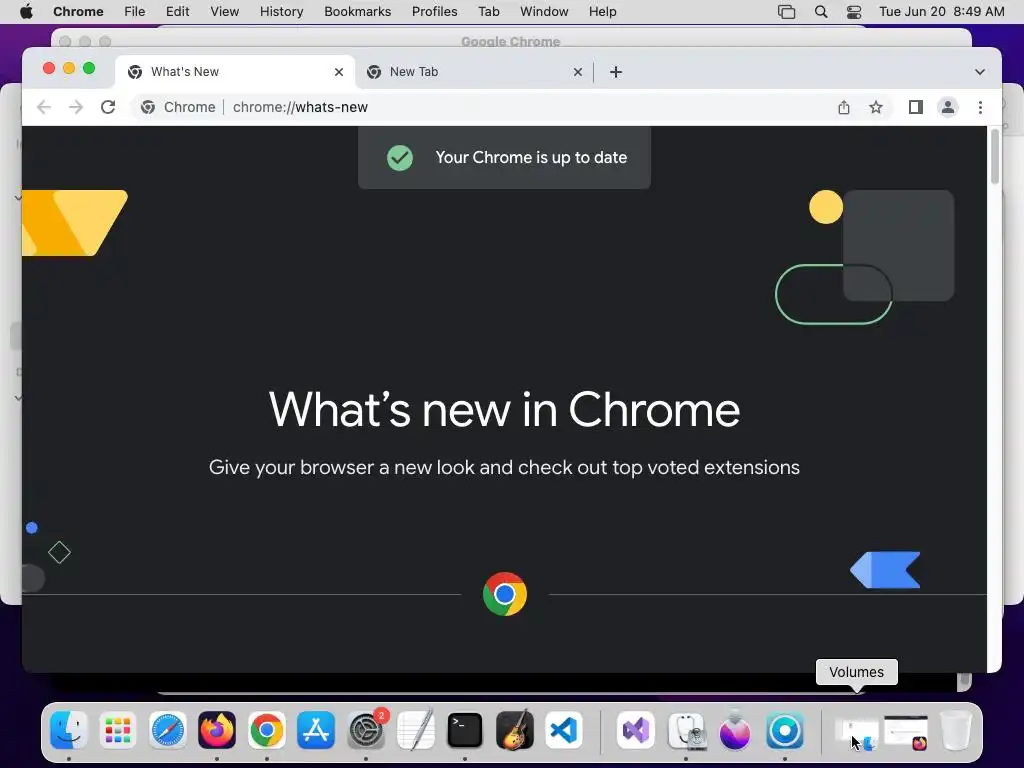
Task: Open App Store from the Dock
Action: pos(316,730)
